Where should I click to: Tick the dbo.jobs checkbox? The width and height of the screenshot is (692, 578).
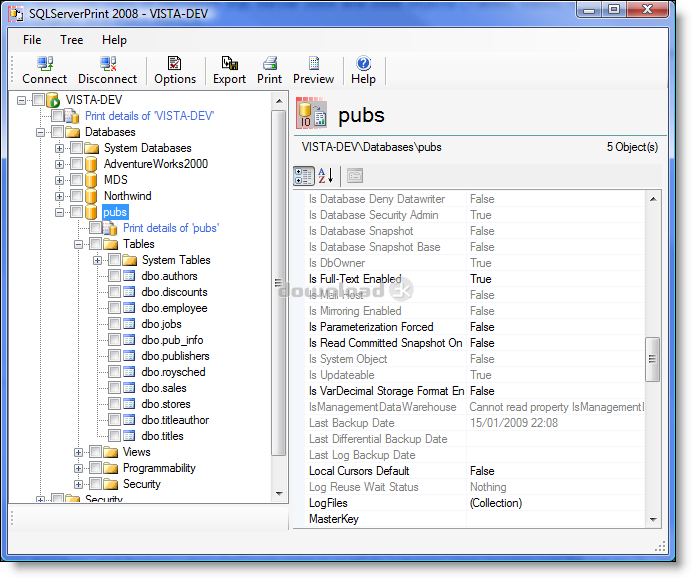tap(114, 323)
